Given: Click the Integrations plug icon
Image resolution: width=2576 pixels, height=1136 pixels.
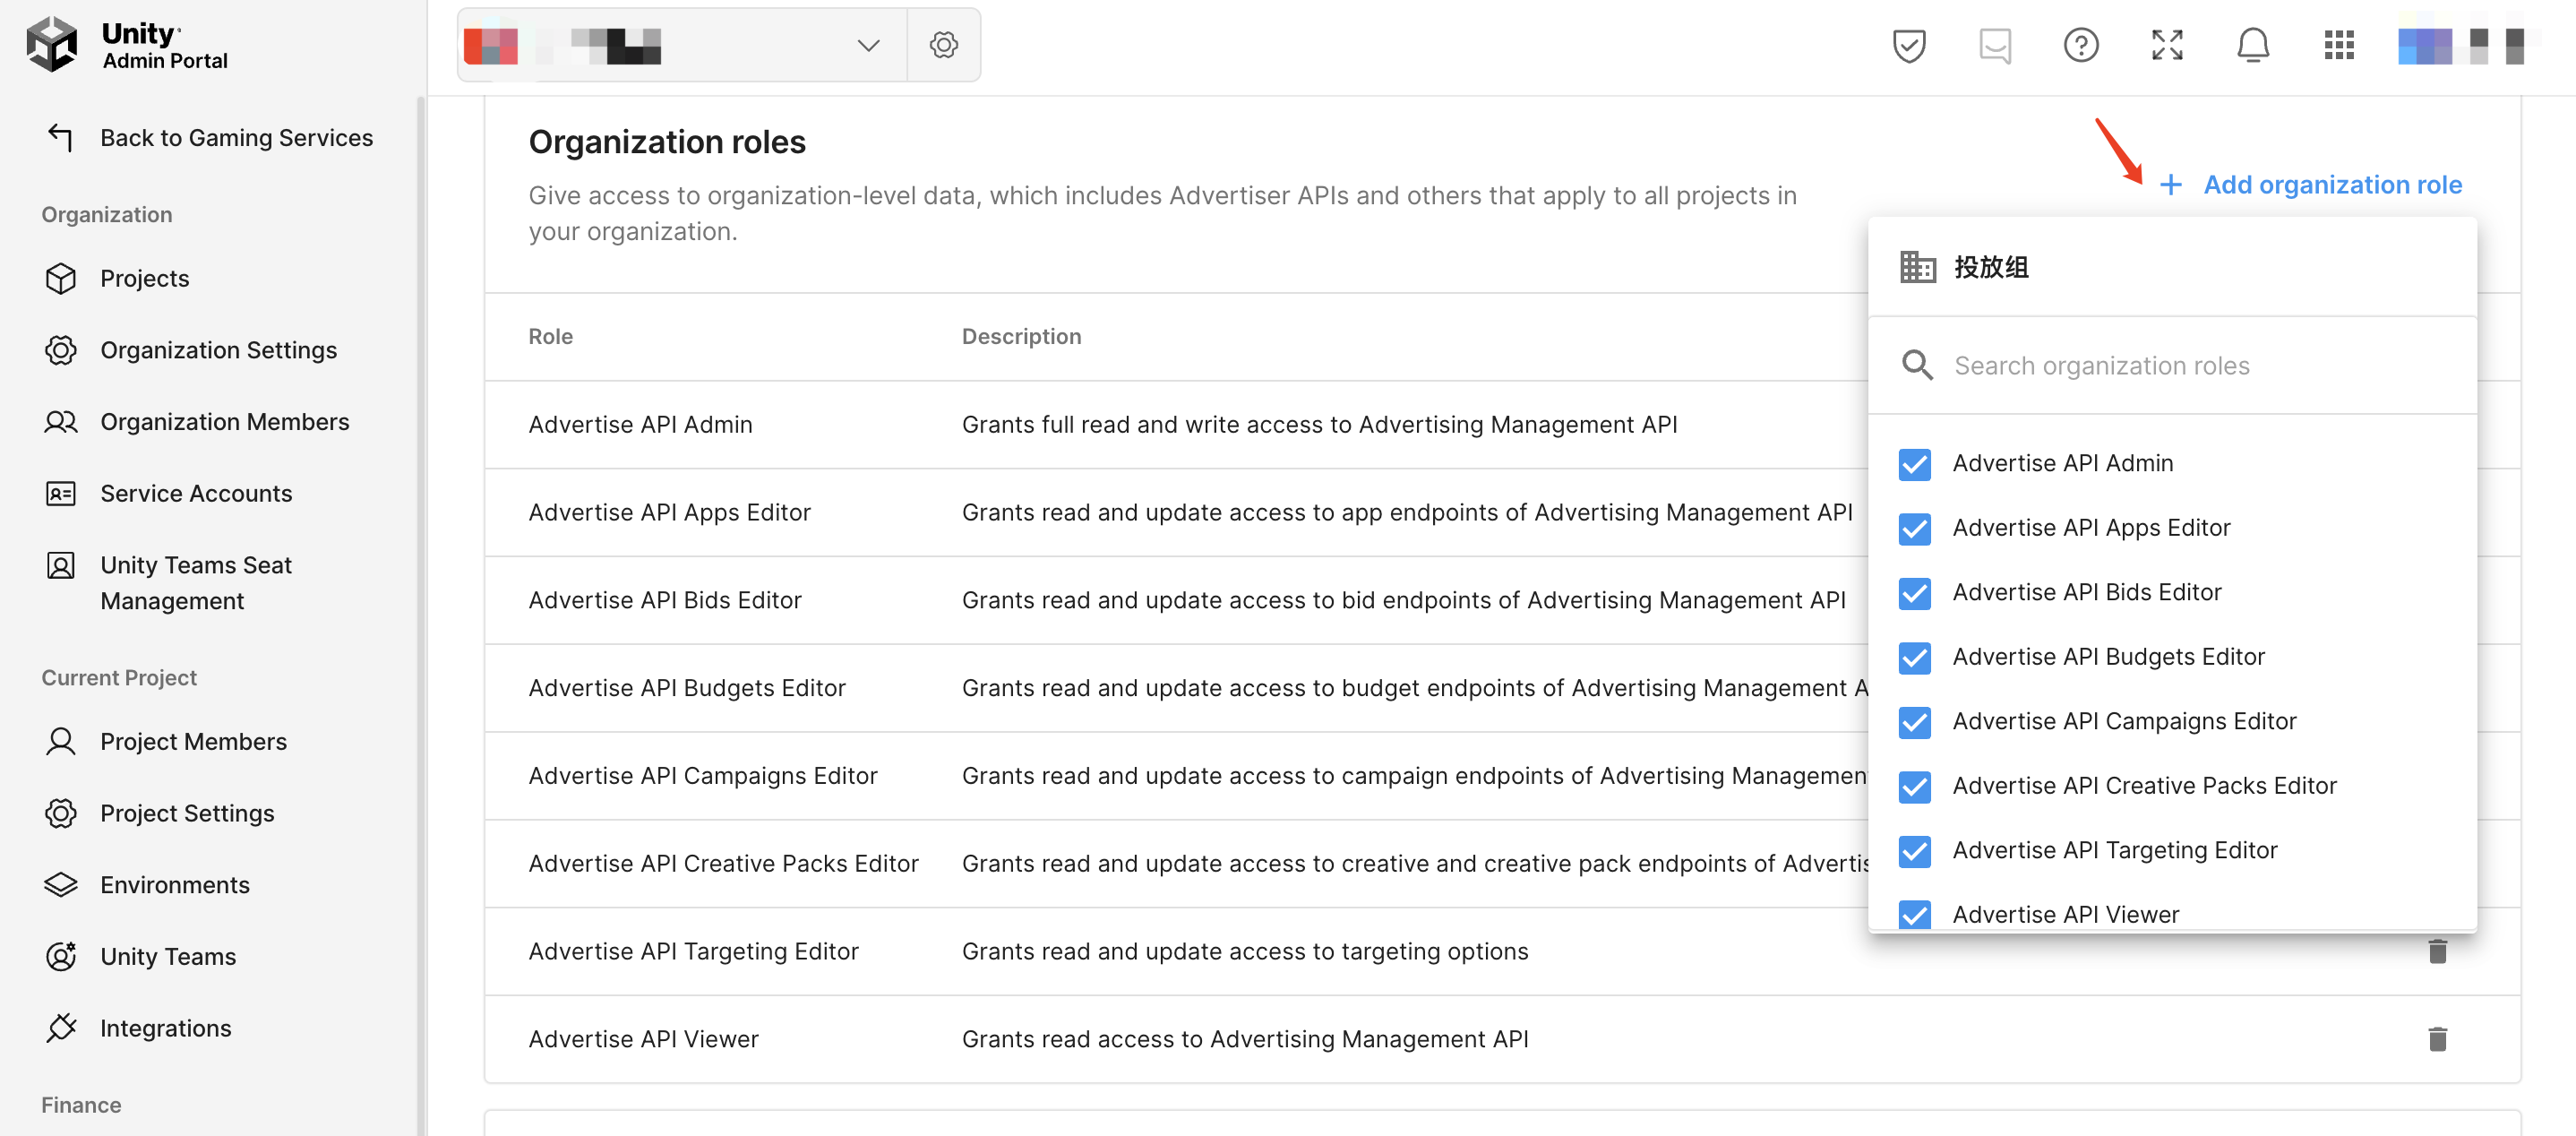Looking at the screenshot, I should (x=61, y=1029).
